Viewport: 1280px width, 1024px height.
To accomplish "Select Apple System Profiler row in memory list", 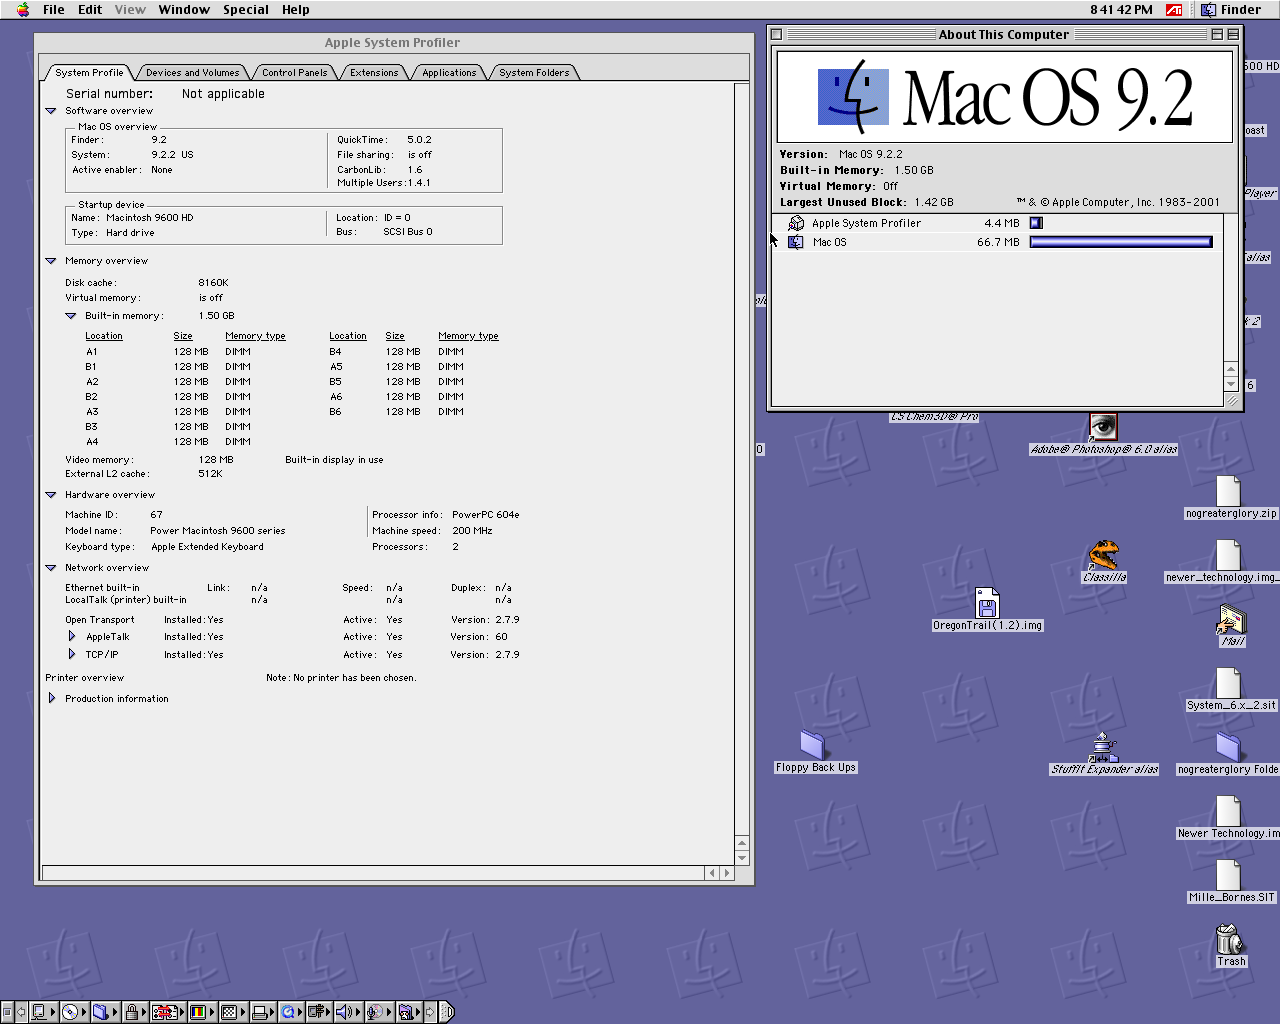I will click(x=997, y=223).
